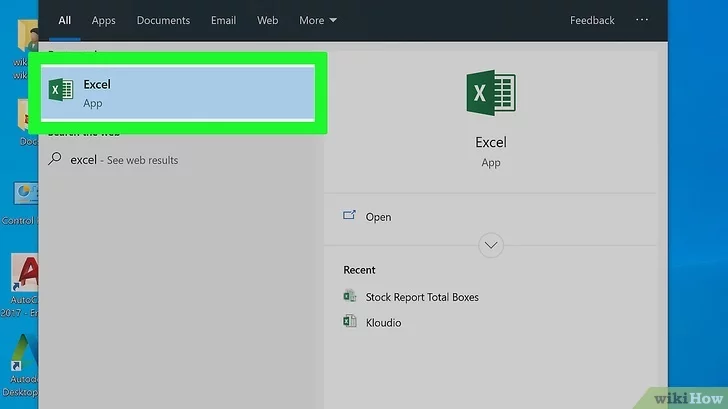Screen dimensions: 728x409
Task: Expand more actions with the chevron circle
Action: tap(491, 245)
